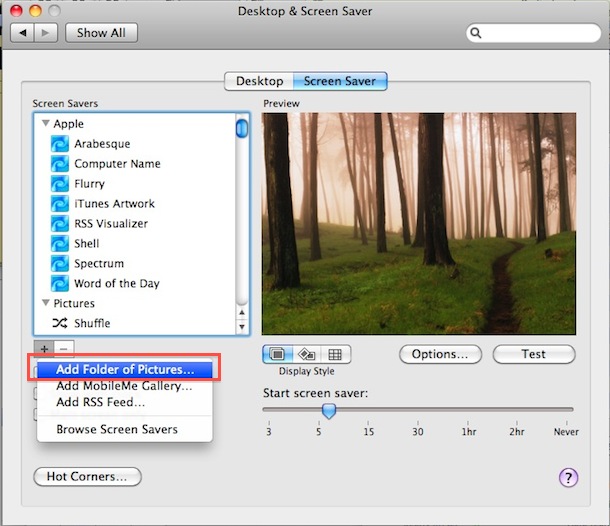The image size is (610, 526).
Task: Select the collage display style
Action: click(x=306, y=354)
